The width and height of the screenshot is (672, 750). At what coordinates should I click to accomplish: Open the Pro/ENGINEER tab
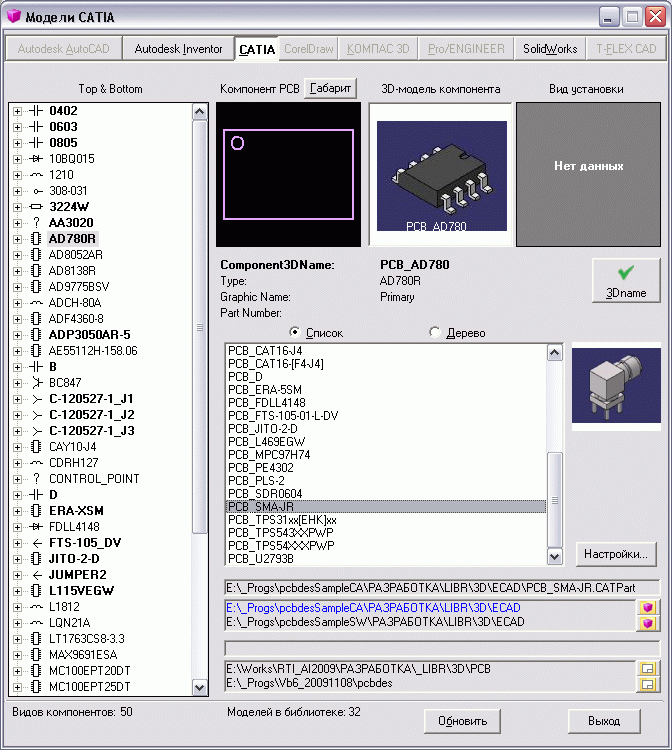466,49
